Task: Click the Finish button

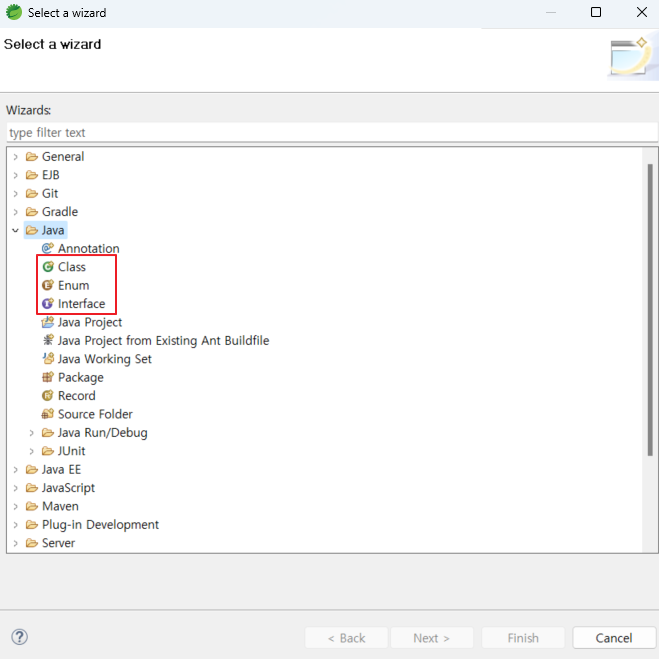Action: (x=523, y=638)
